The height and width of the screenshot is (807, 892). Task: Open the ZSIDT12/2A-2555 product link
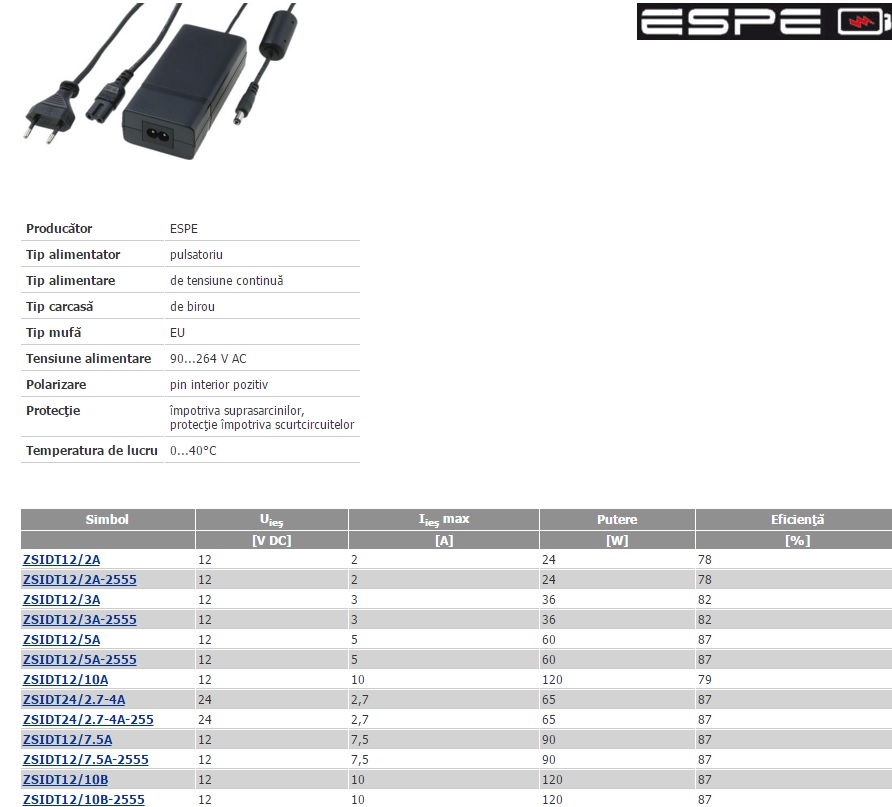point(80,580)
